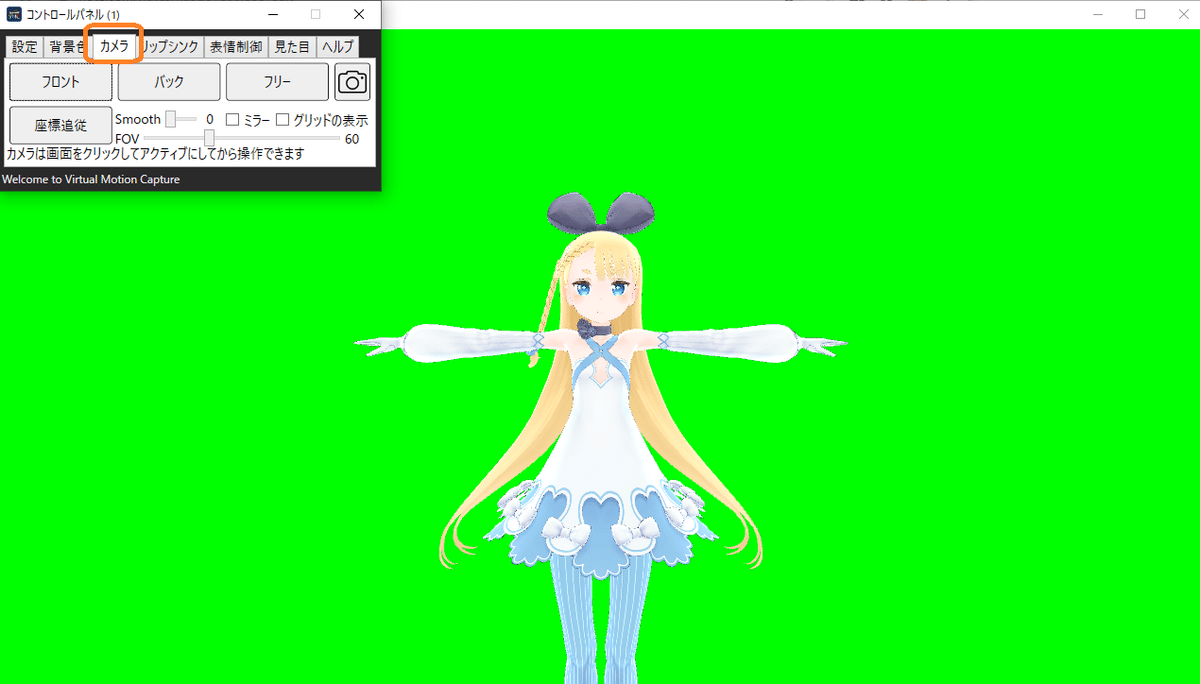Click the FOV slider handle

(x=208, y=137)
